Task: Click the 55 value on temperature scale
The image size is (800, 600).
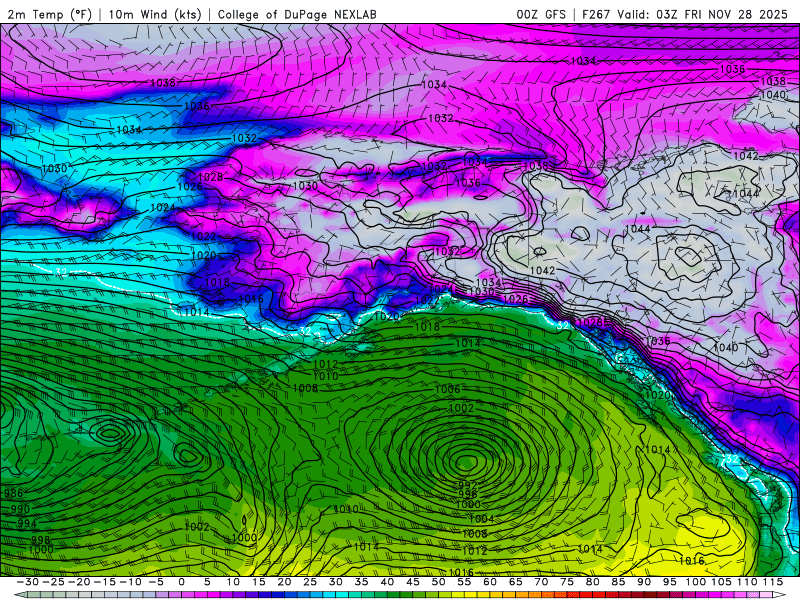Action: 464,582
